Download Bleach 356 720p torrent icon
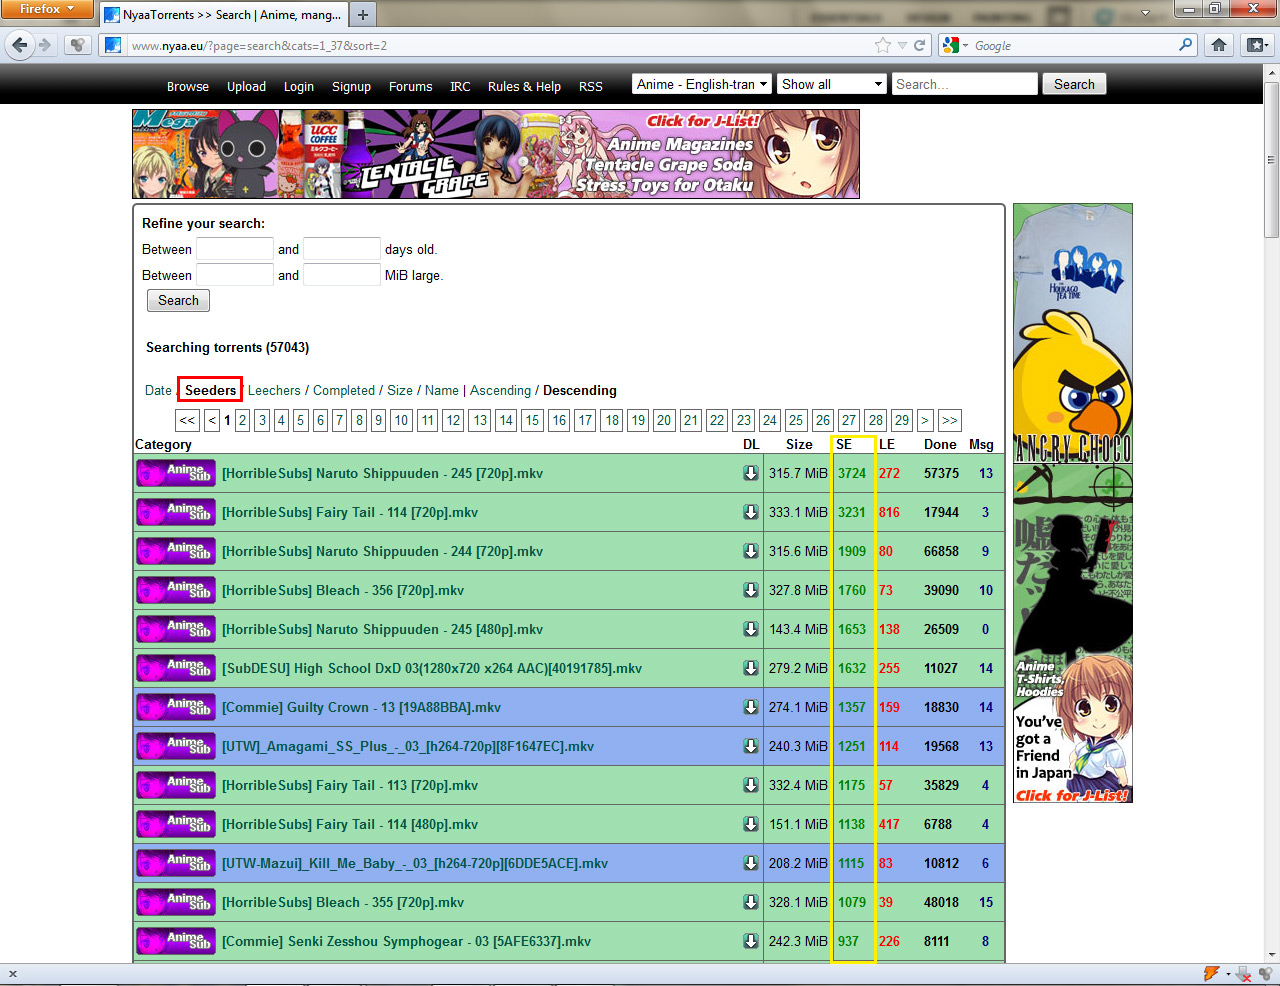The image size is (1280, 986). pyautogui.click(x=751, y=590)
